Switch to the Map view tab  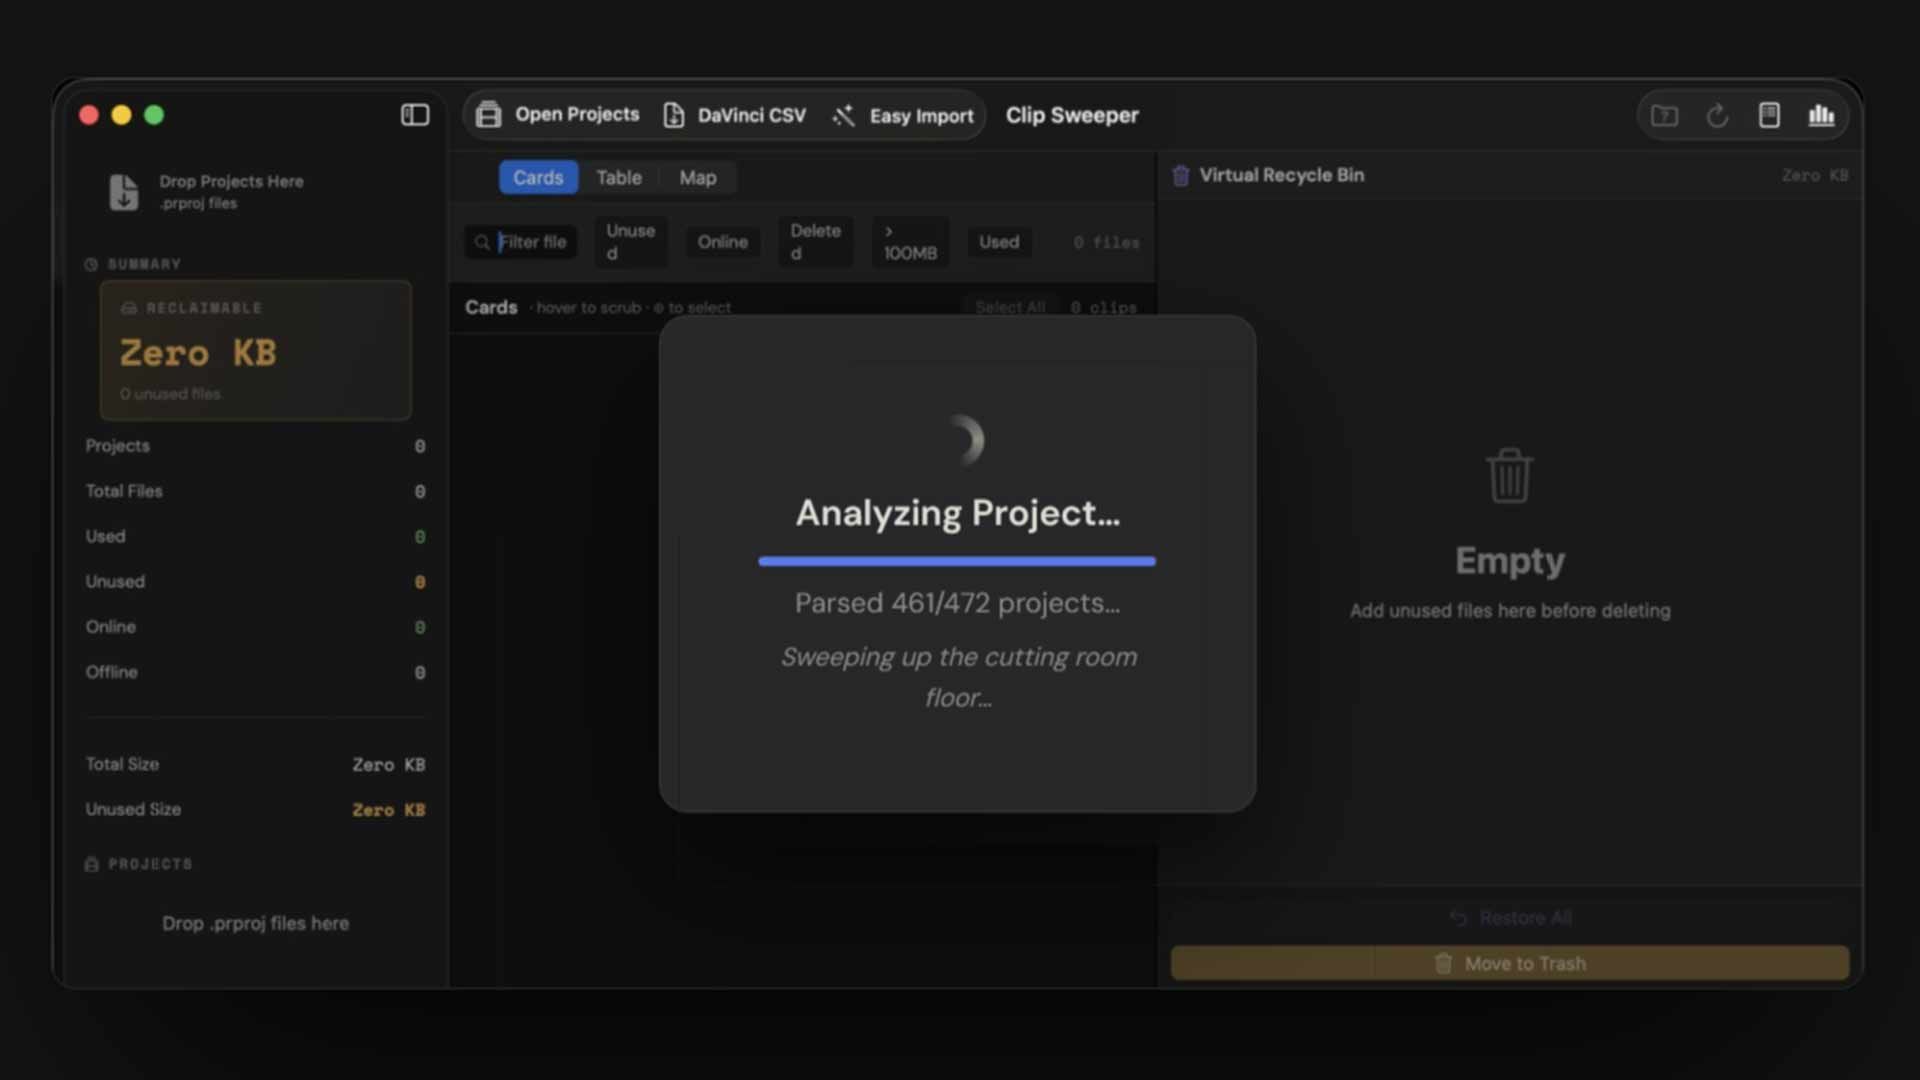(x=698, y=178)
